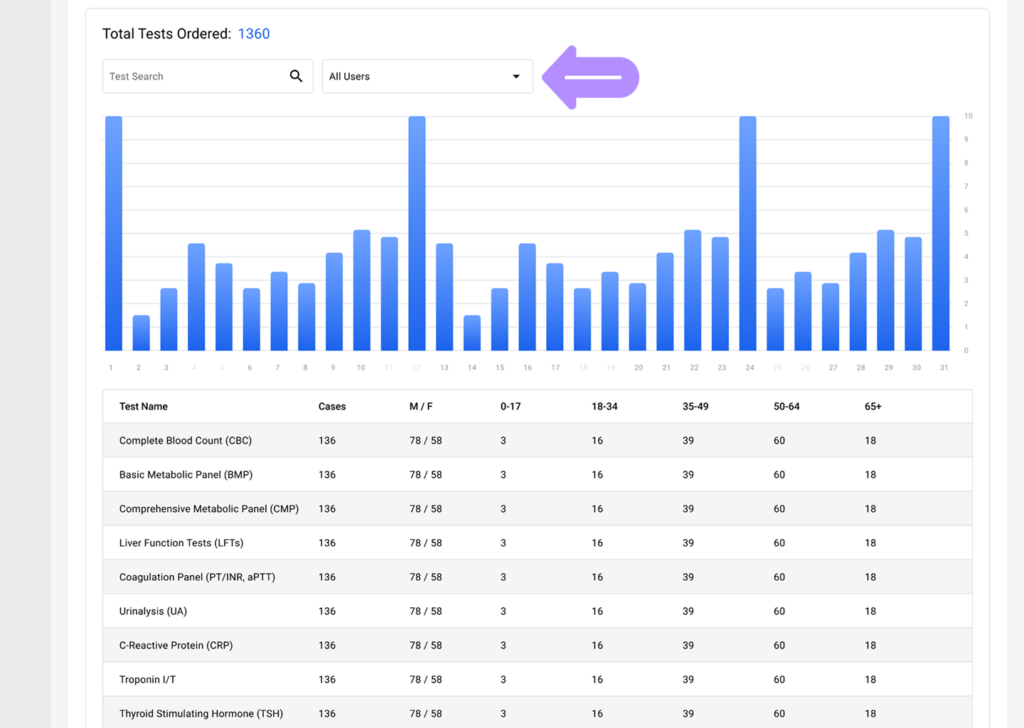Click the tall bar for day 12
Viewport: 1024px width, 728px height.
(417, 234)
